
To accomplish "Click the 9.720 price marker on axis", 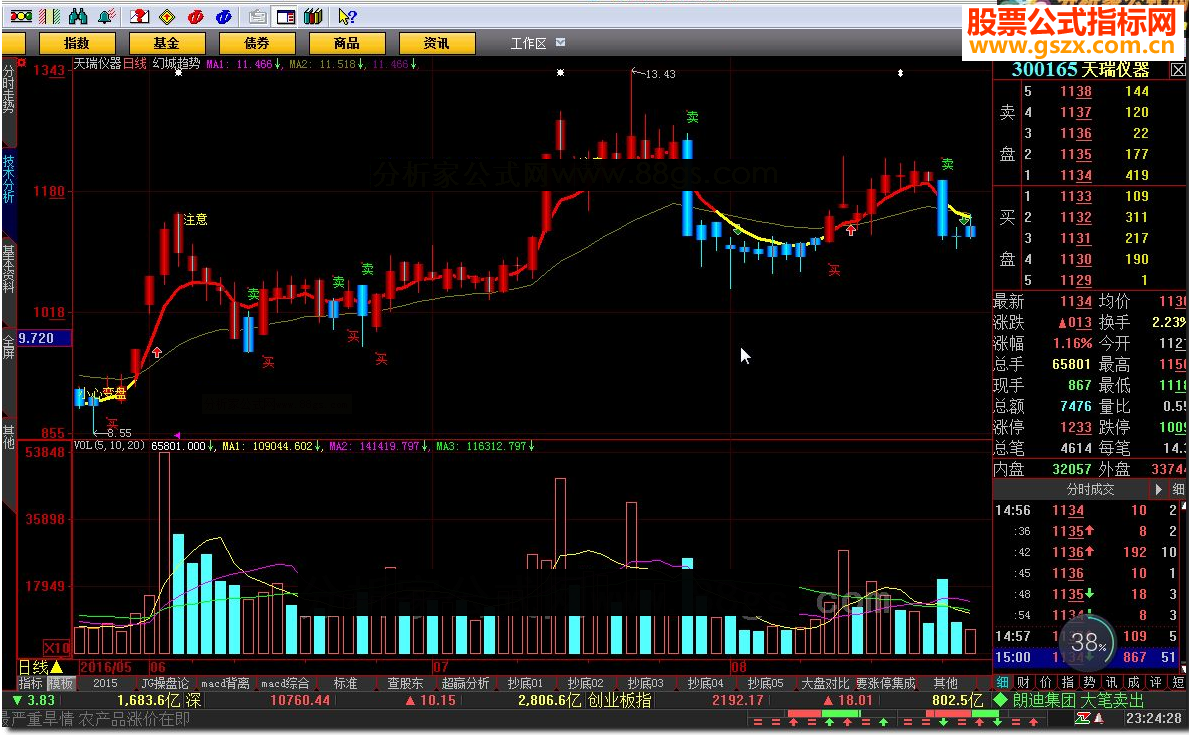I will 44,338.
